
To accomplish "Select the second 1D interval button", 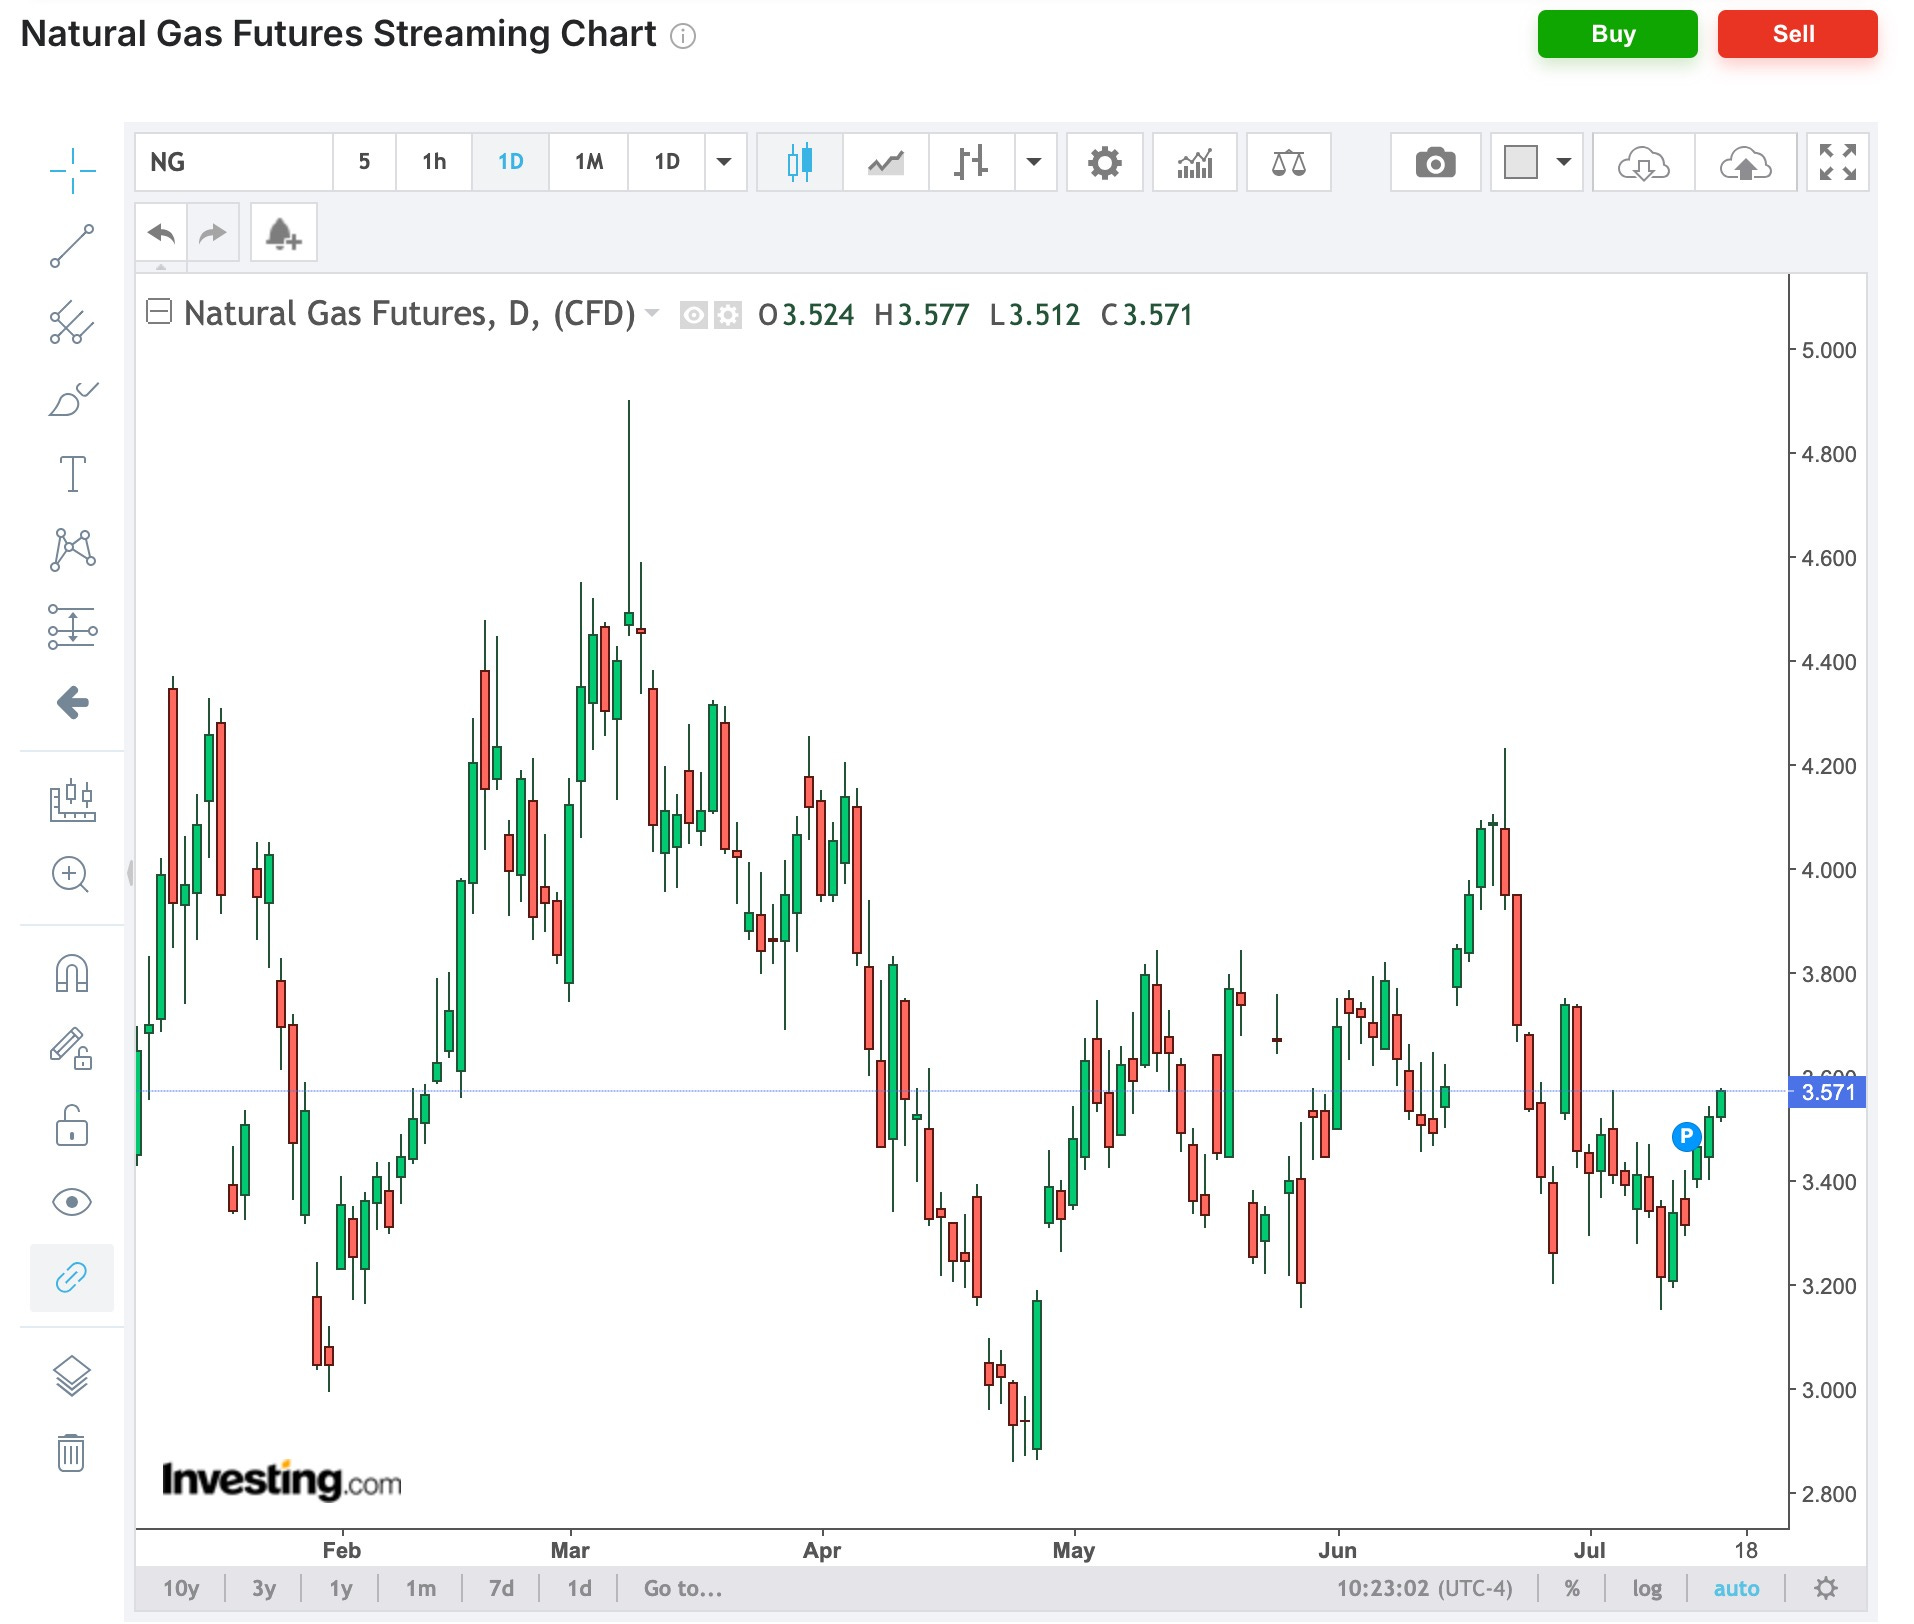I will click(667, 162).
